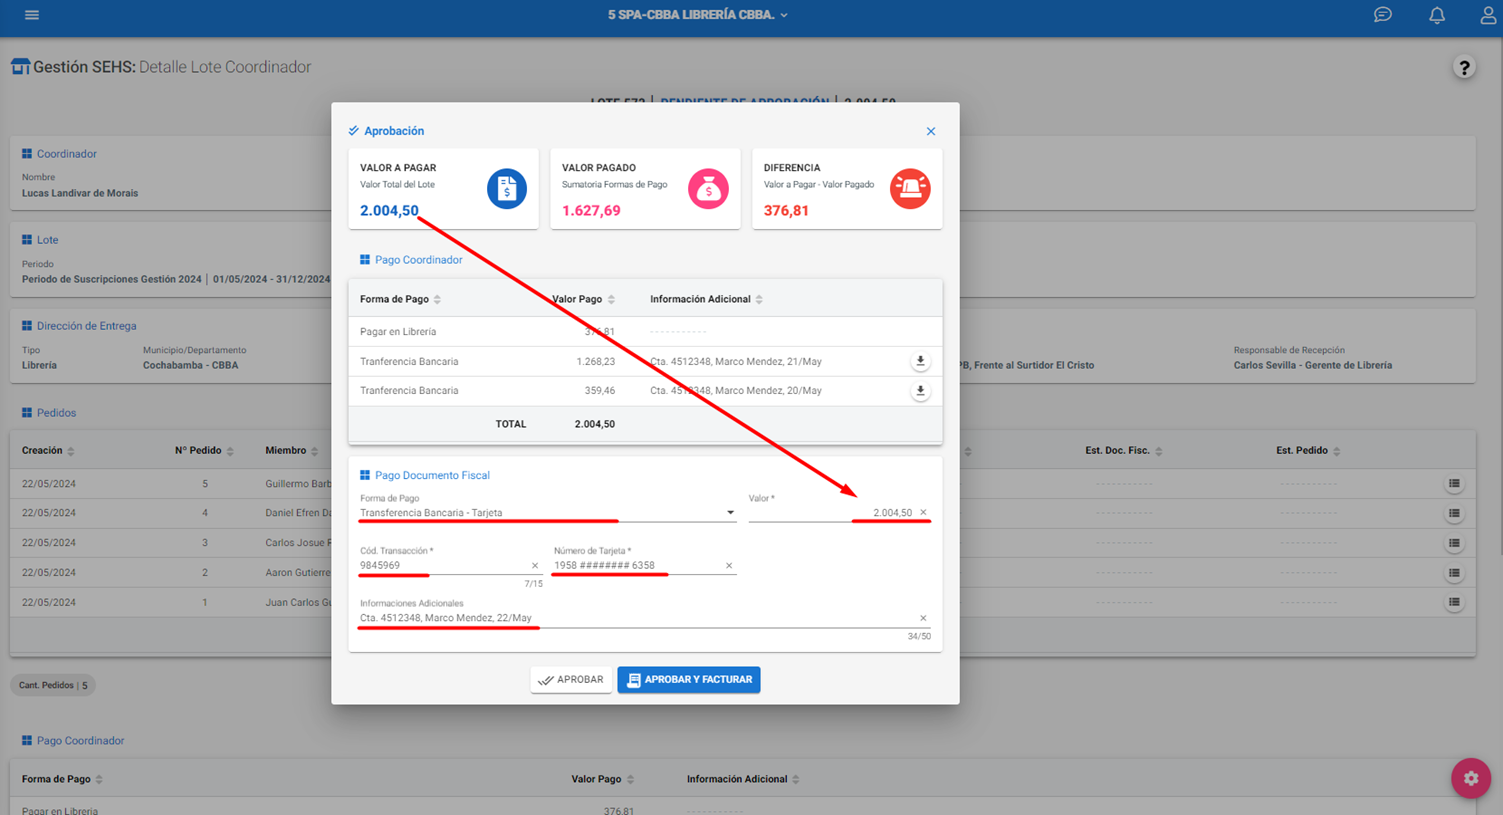Sort bottom table by Valor Pago
This screenshot has height=815, width=1503.
point(603,779)
